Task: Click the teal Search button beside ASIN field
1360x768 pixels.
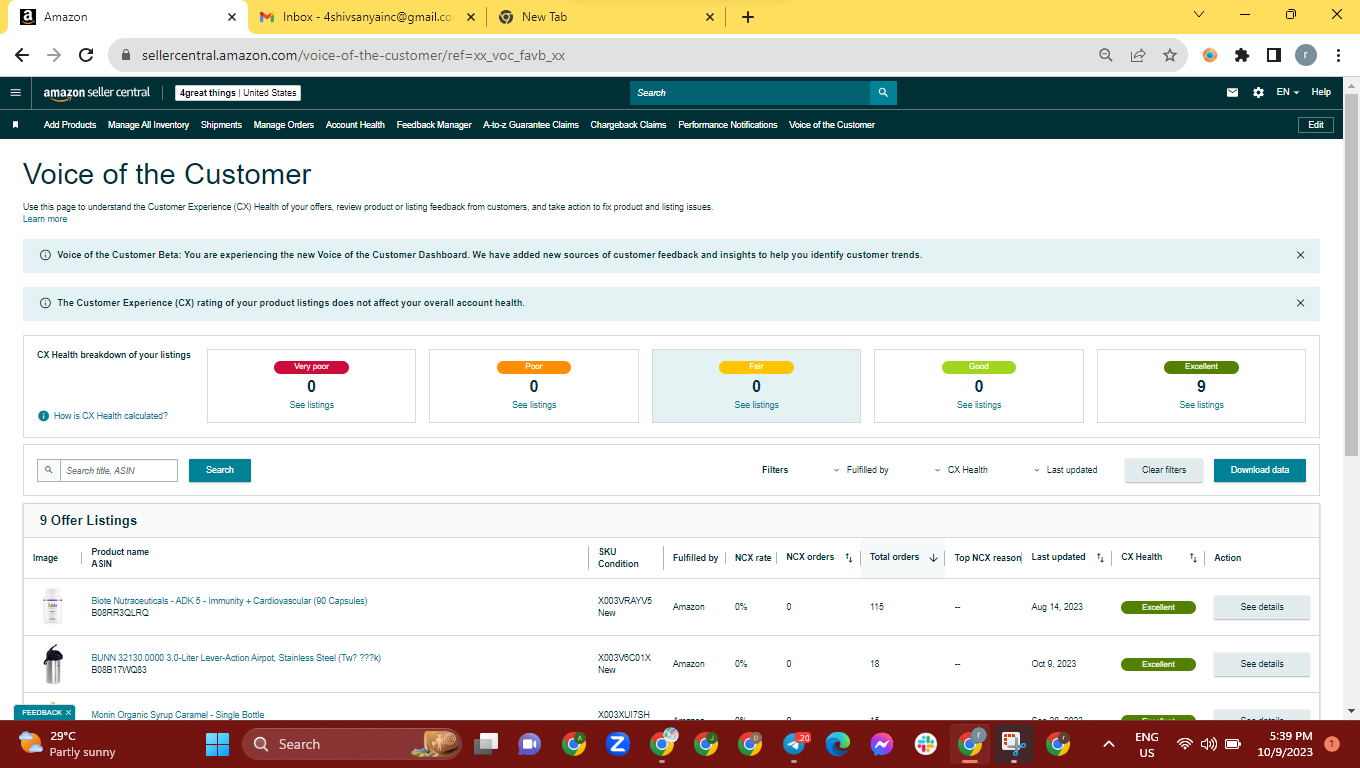Action: tap(220, 470)
